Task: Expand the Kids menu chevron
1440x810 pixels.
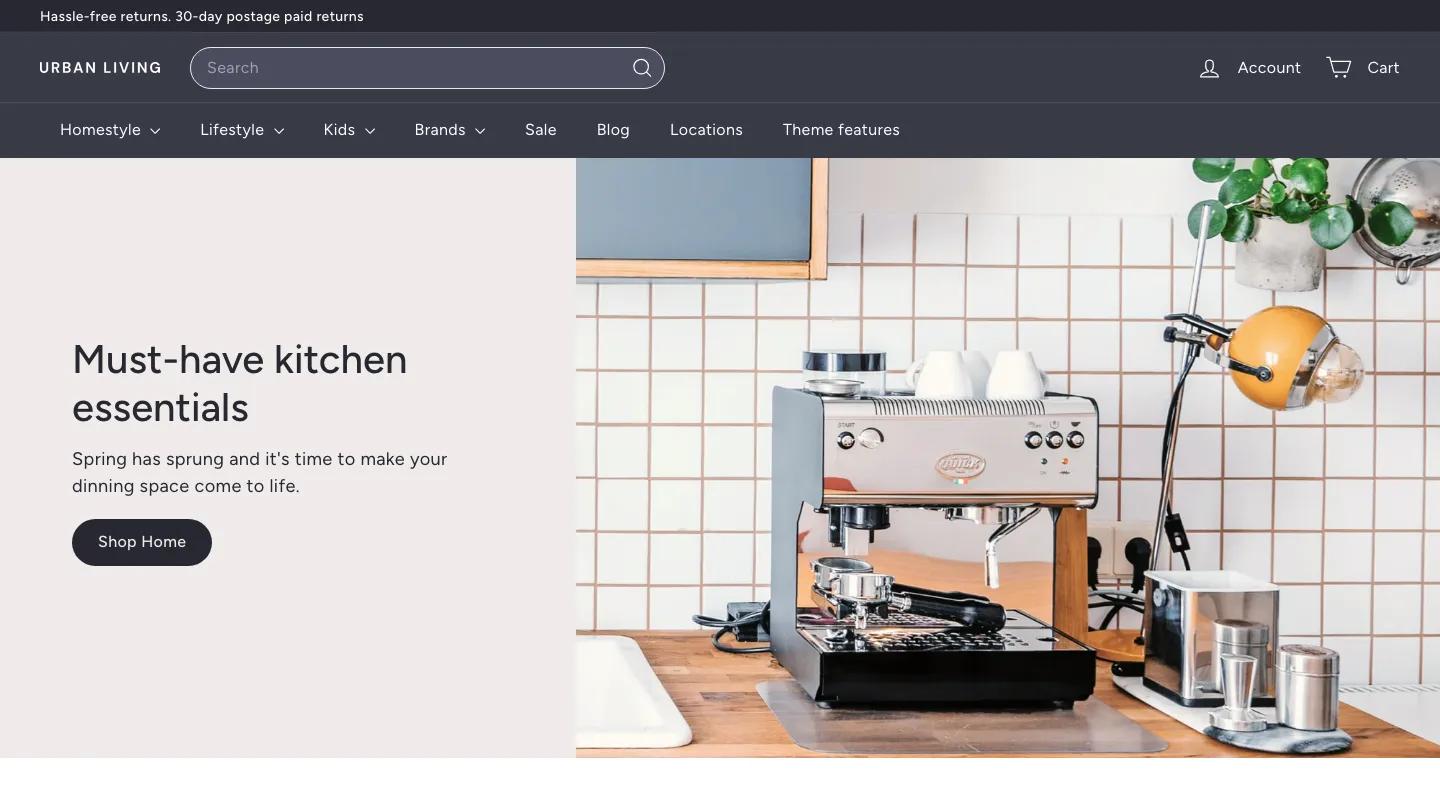Action: click(370, 131)
